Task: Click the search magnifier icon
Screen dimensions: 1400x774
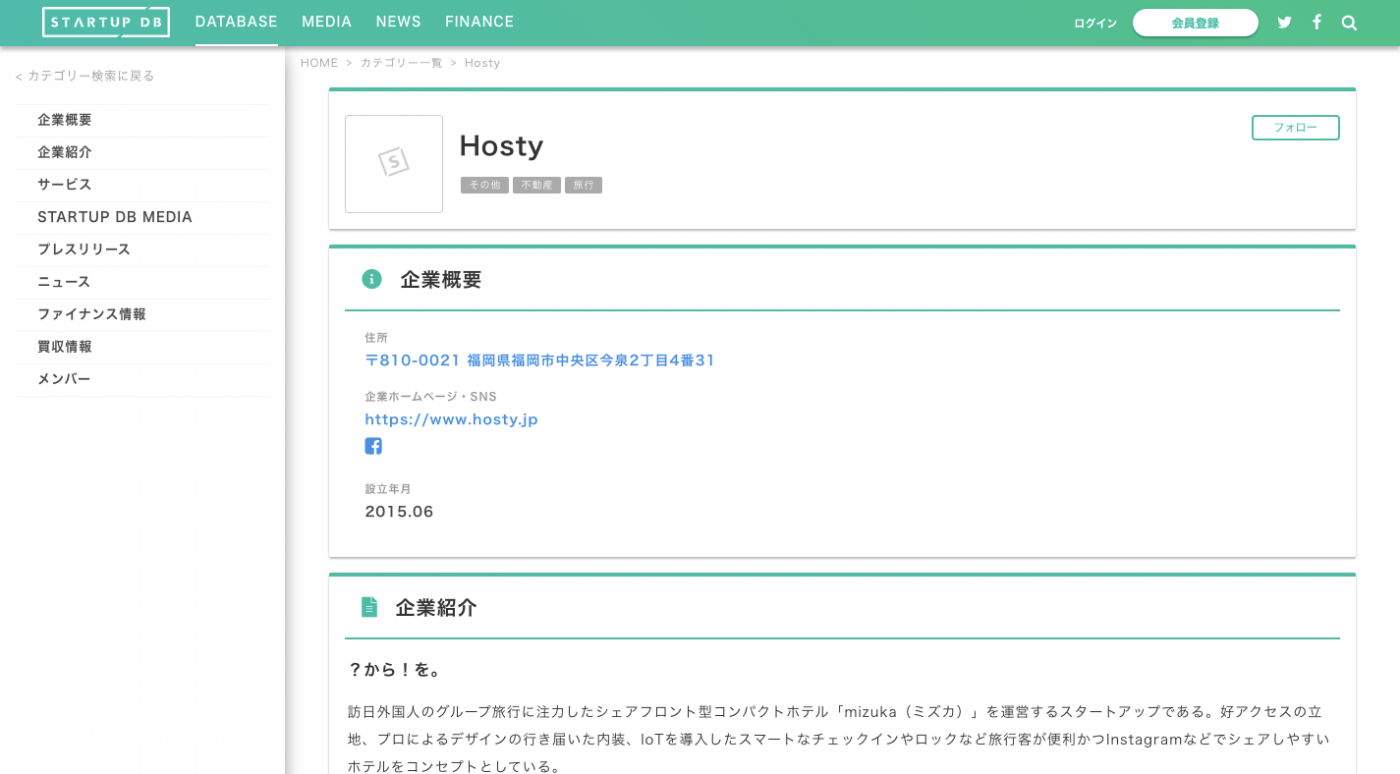Action: tap(1349, 22)
